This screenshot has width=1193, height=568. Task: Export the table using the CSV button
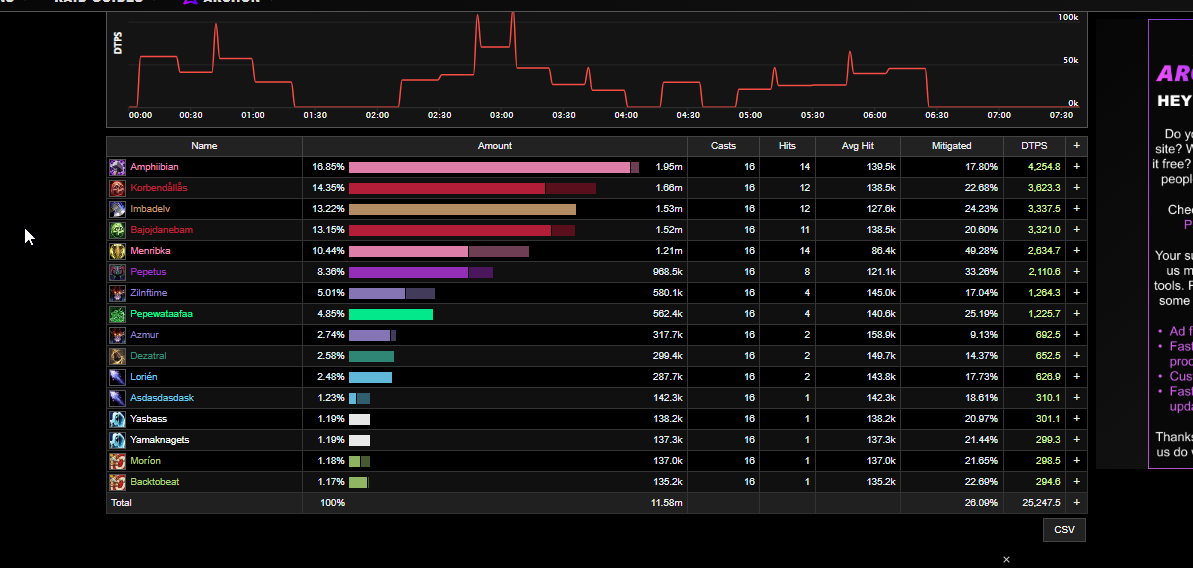point(1064,530)
